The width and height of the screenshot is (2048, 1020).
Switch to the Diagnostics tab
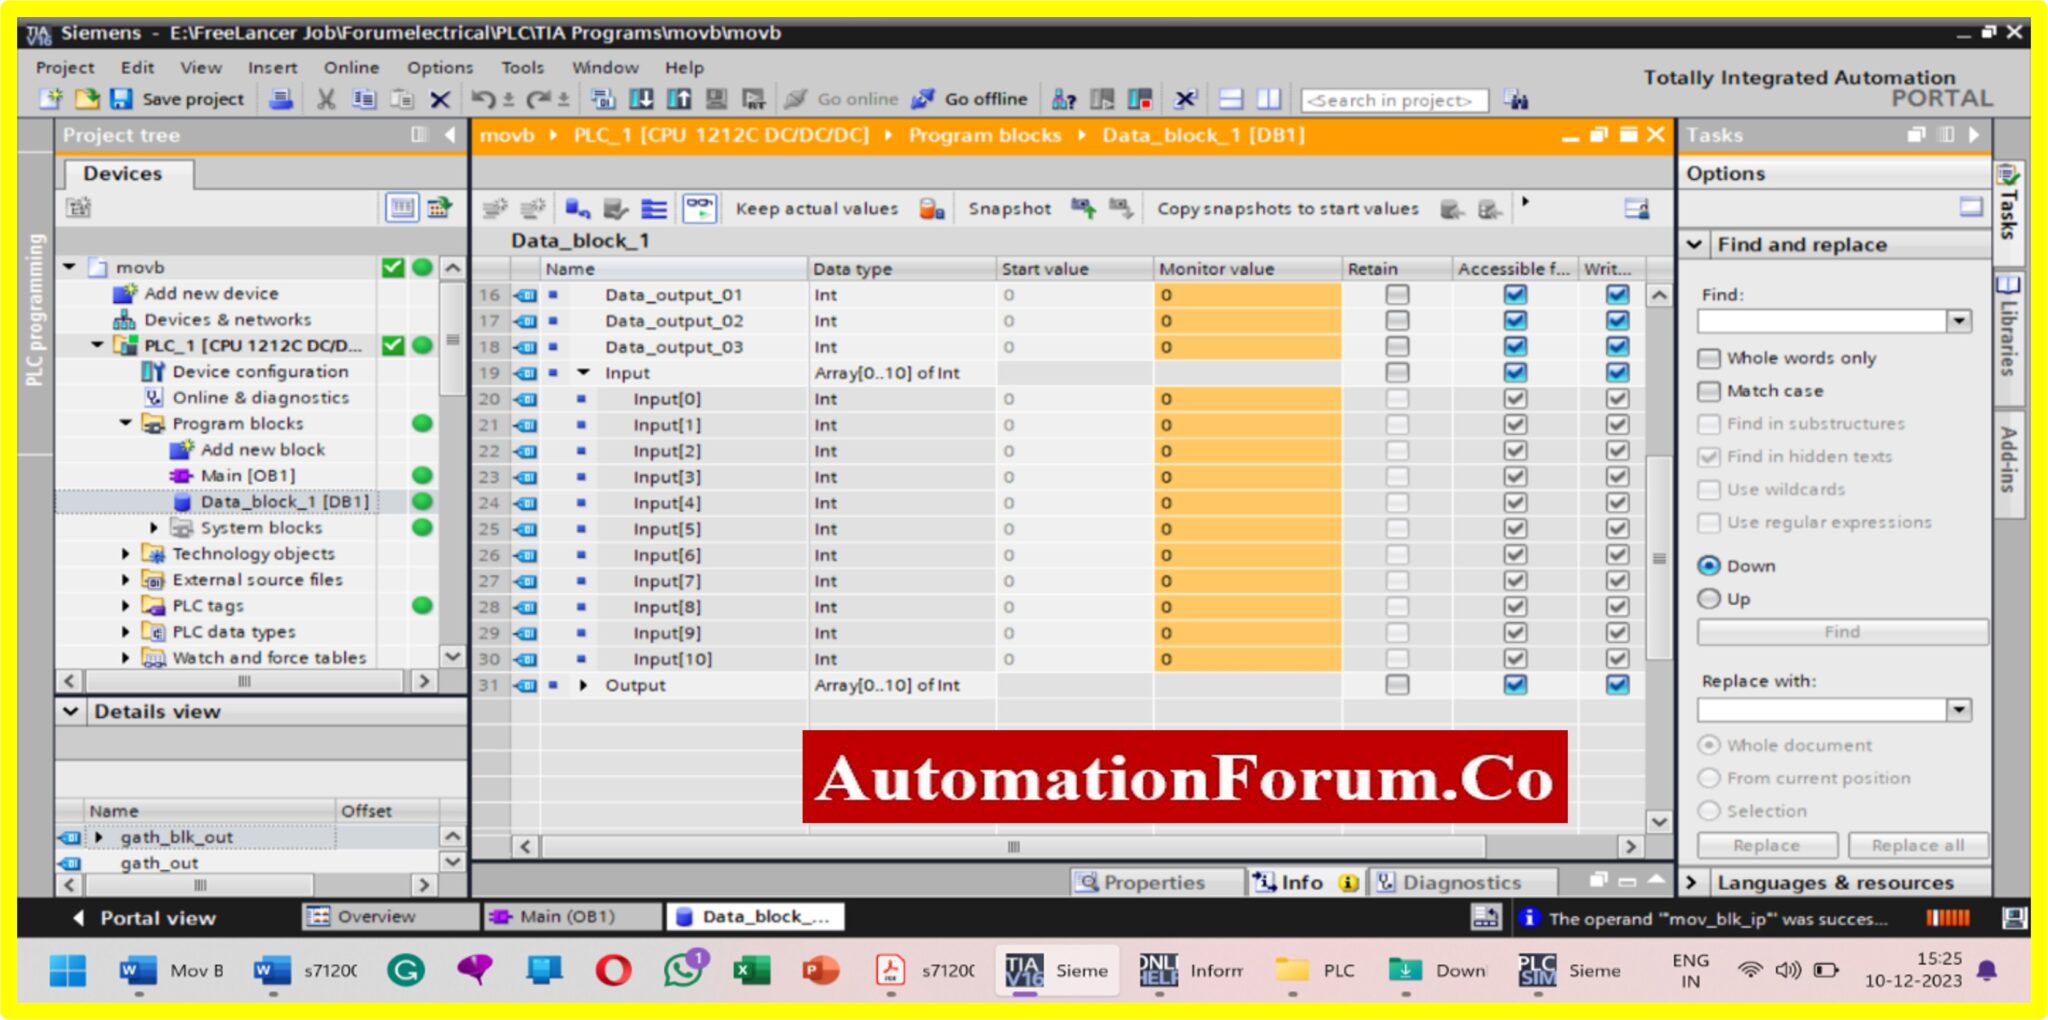point(1465,882)
